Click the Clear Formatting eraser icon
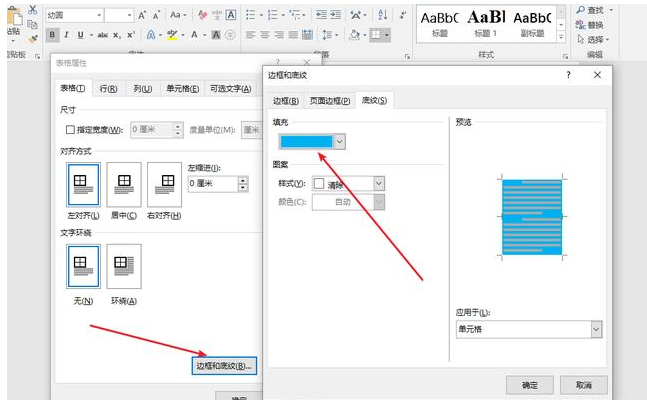Image resolution: width=647 pixels, height=400 pixels. tap(202, 15)
